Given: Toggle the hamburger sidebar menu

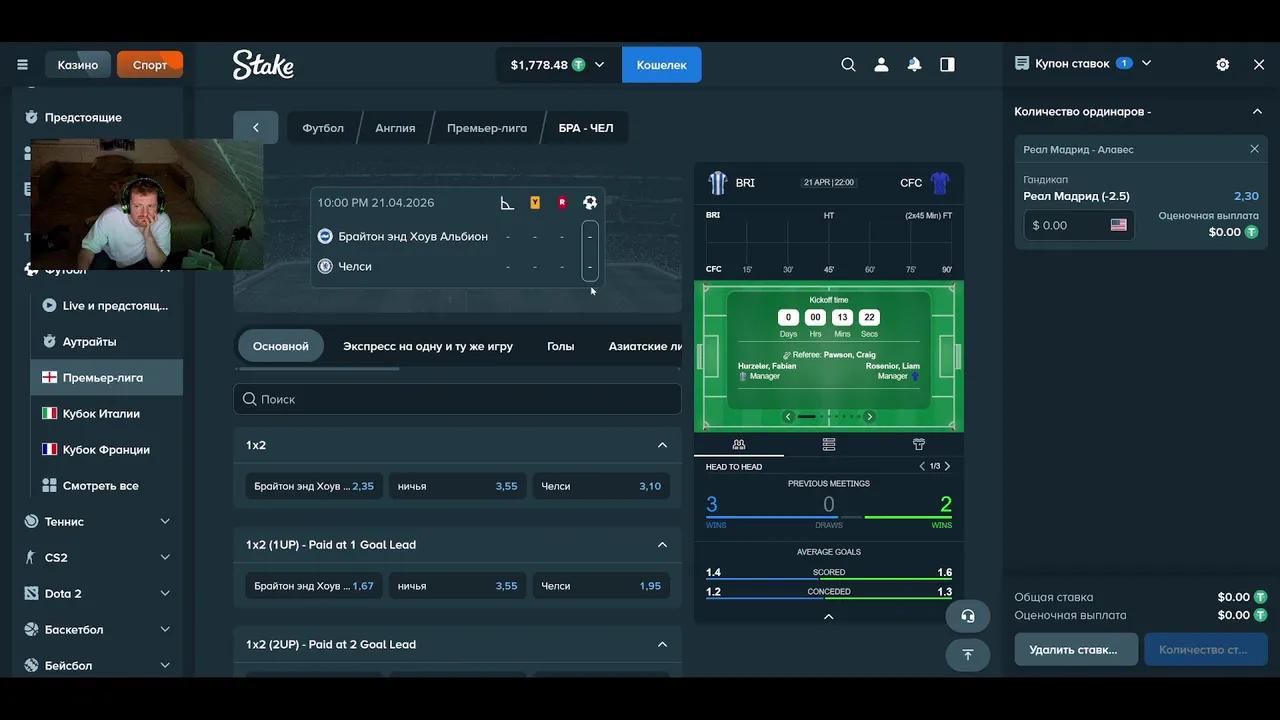Looking at the screenshot, I should coord(22,65).
